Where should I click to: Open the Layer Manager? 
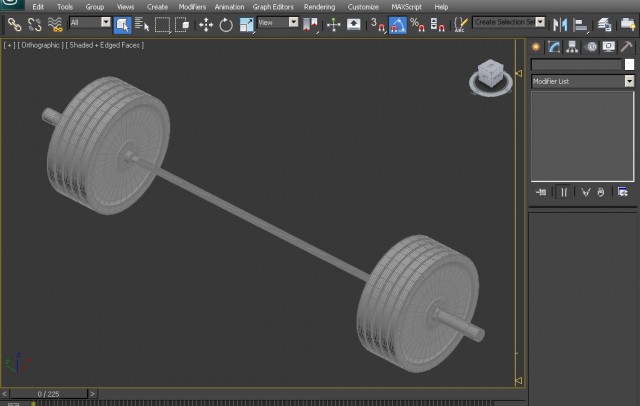click(604, 25)
